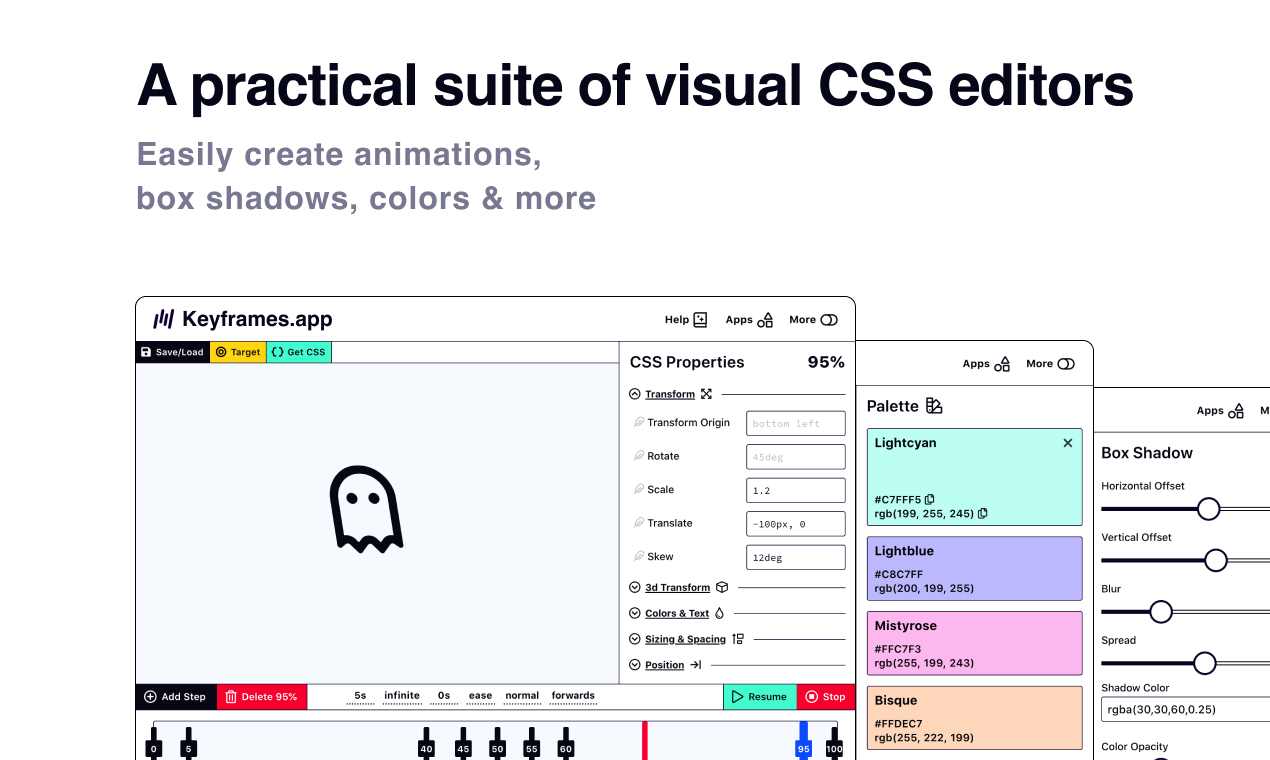Expand the 3d Transform section
Image resolution: width=1270 pixels, height=760 pixels.
coord(635,588)
